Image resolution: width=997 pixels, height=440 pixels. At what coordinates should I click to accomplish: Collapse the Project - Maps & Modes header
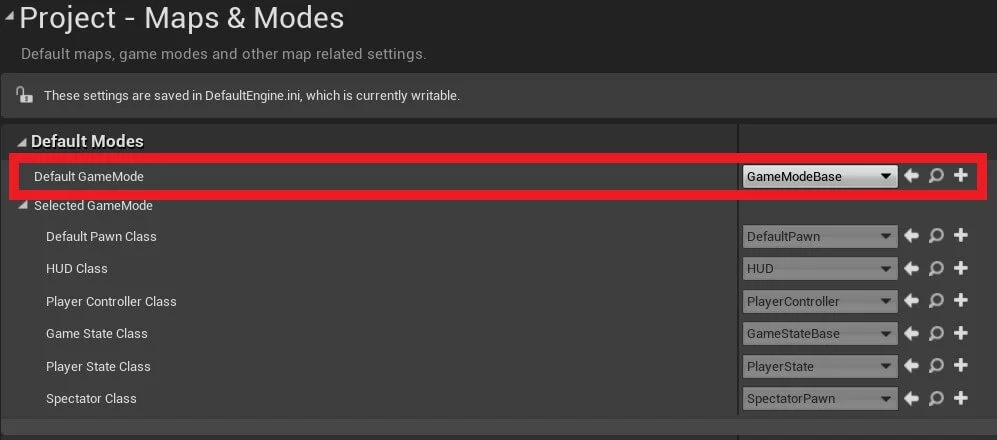point(9,17)
